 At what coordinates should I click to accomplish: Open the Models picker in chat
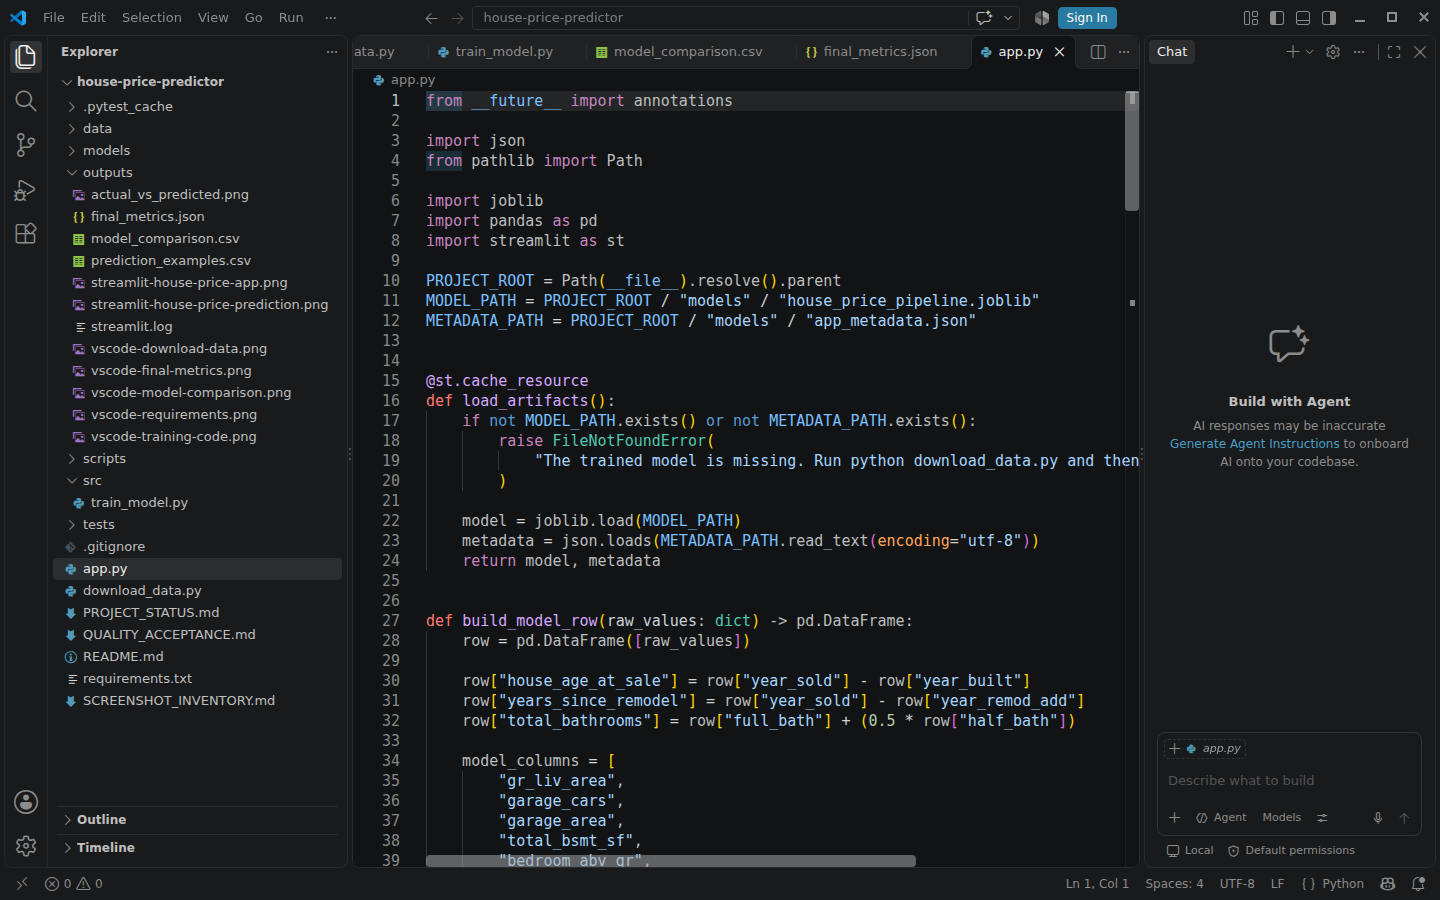[x=1281, y=818]
